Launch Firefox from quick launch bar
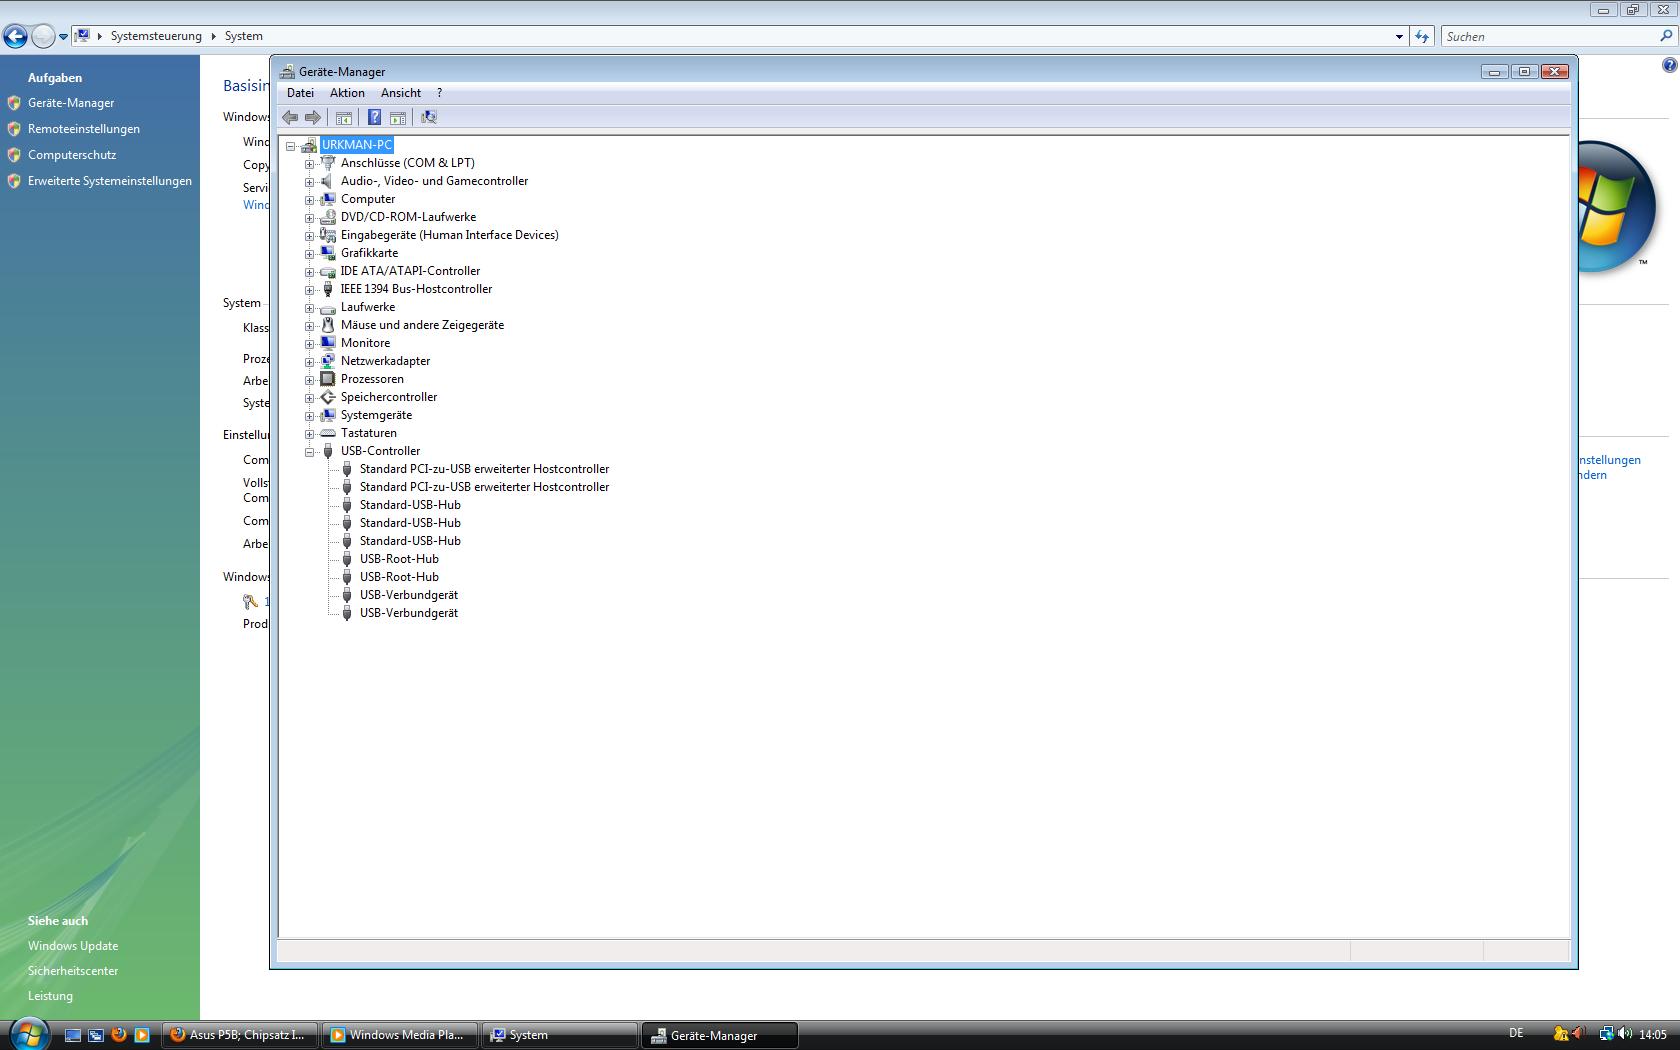 [x=119, y=1035]
